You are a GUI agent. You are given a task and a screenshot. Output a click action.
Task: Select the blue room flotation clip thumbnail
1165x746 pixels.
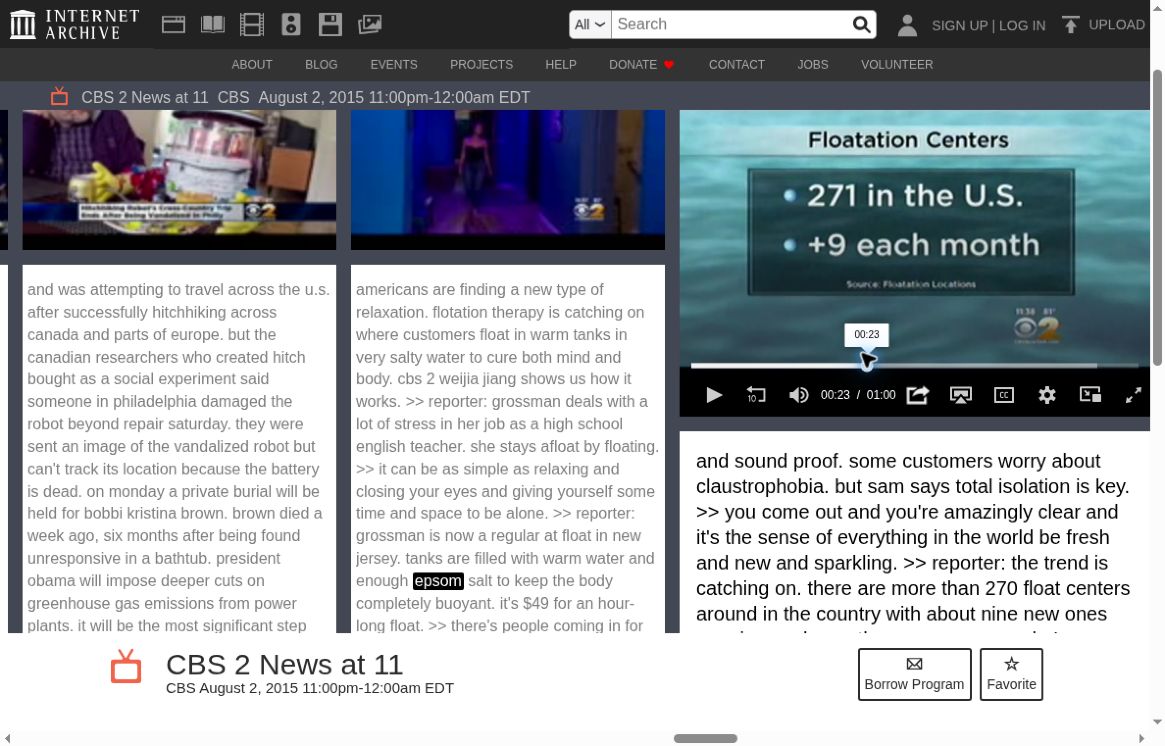pos(507,179)
